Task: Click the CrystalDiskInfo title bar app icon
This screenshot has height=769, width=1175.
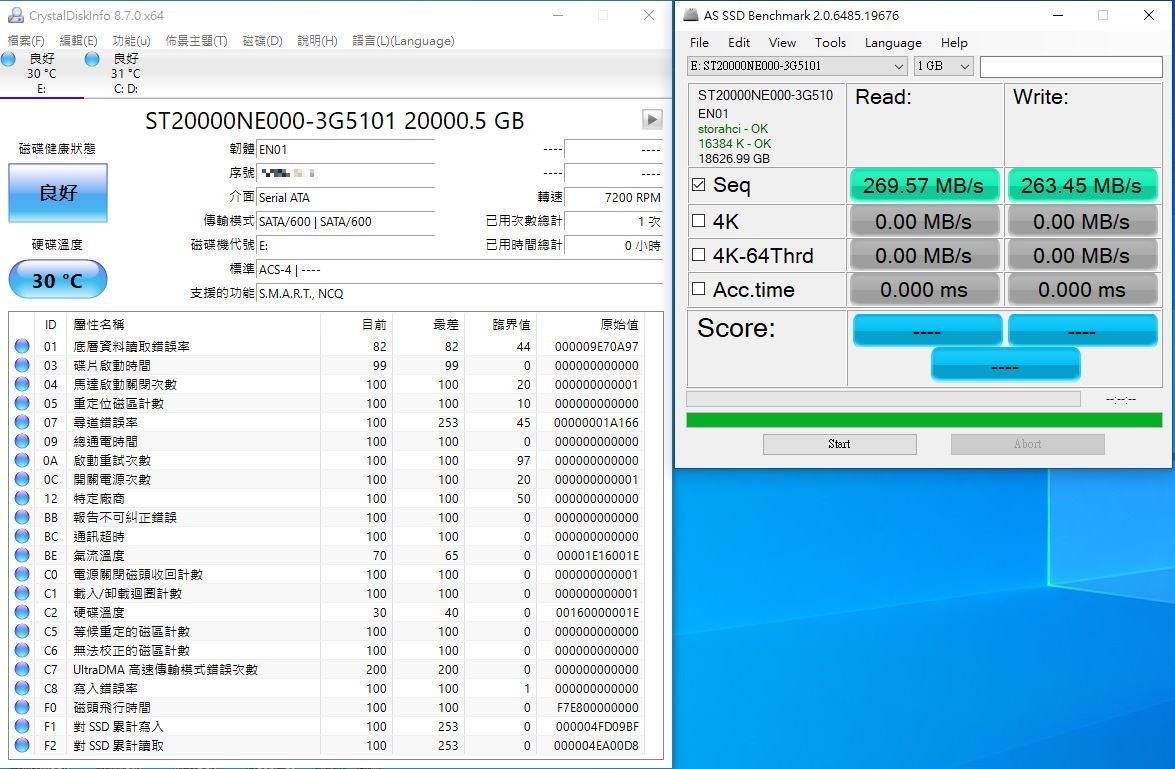Action: click(x=14, y=15)
